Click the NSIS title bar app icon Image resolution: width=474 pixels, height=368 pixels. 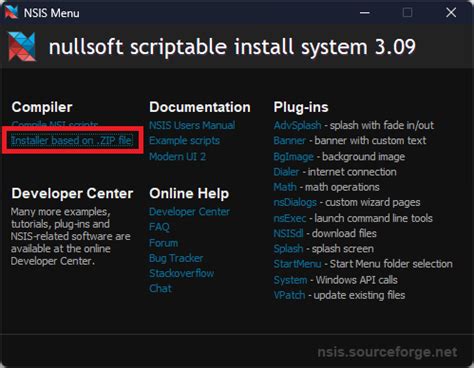(x=11, y=12)
